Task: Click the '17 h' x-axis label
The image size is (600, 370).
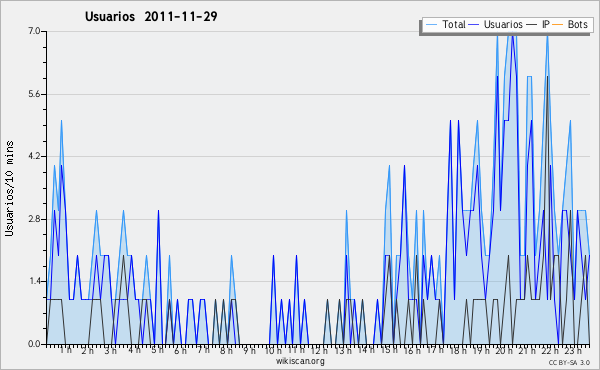Action: (435, 350)
